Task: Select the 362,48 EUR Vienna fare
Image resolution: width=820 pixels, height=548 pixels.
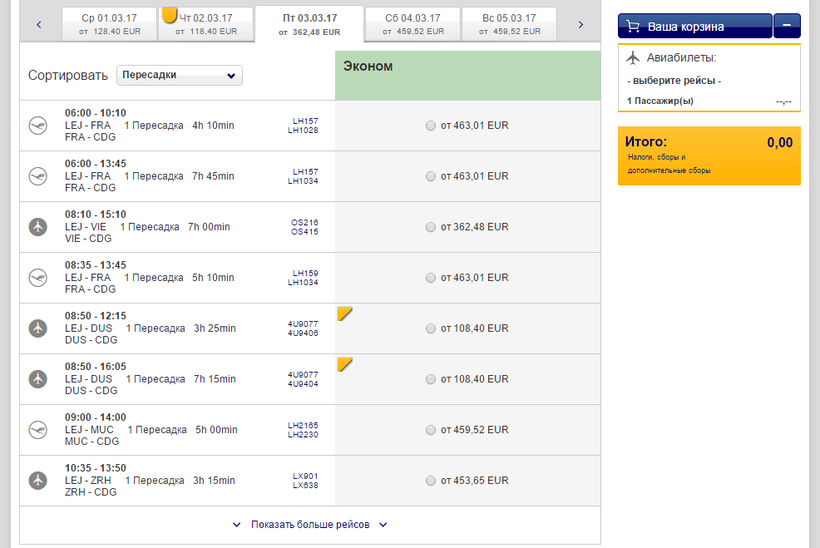Action: (x=430, y=227)
